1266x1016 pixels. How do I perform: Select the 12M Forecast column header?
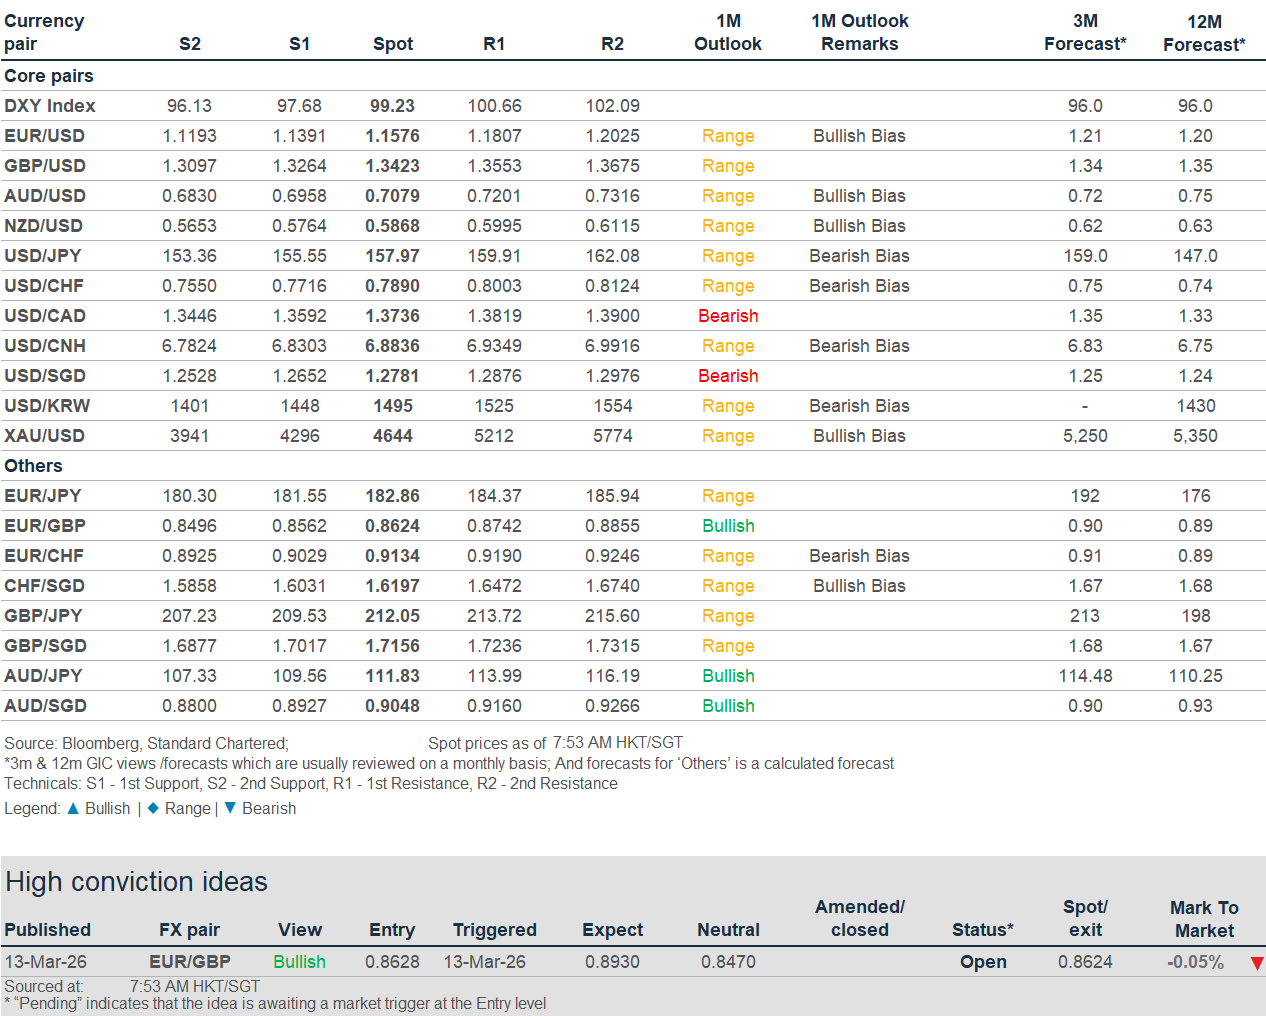pos(1204,33)
